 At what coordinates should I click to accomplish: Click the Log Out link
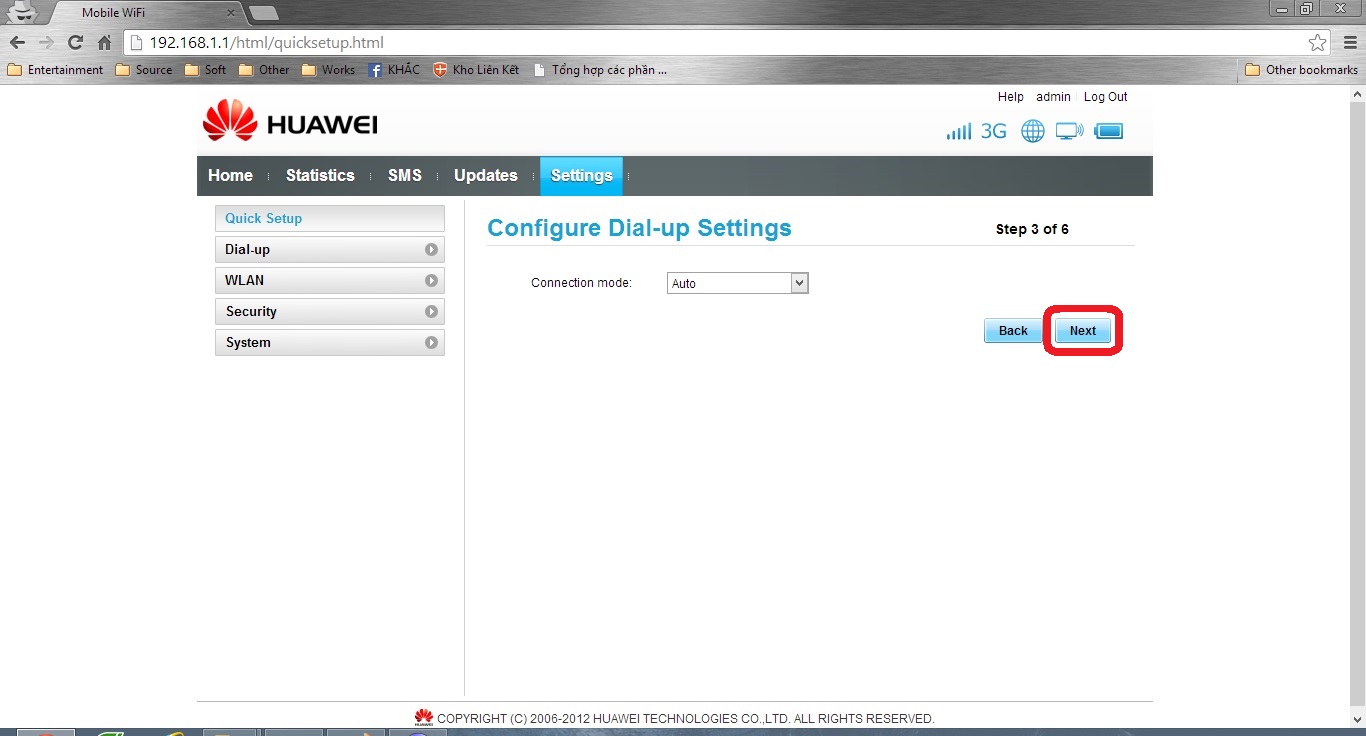(1106, 97)
